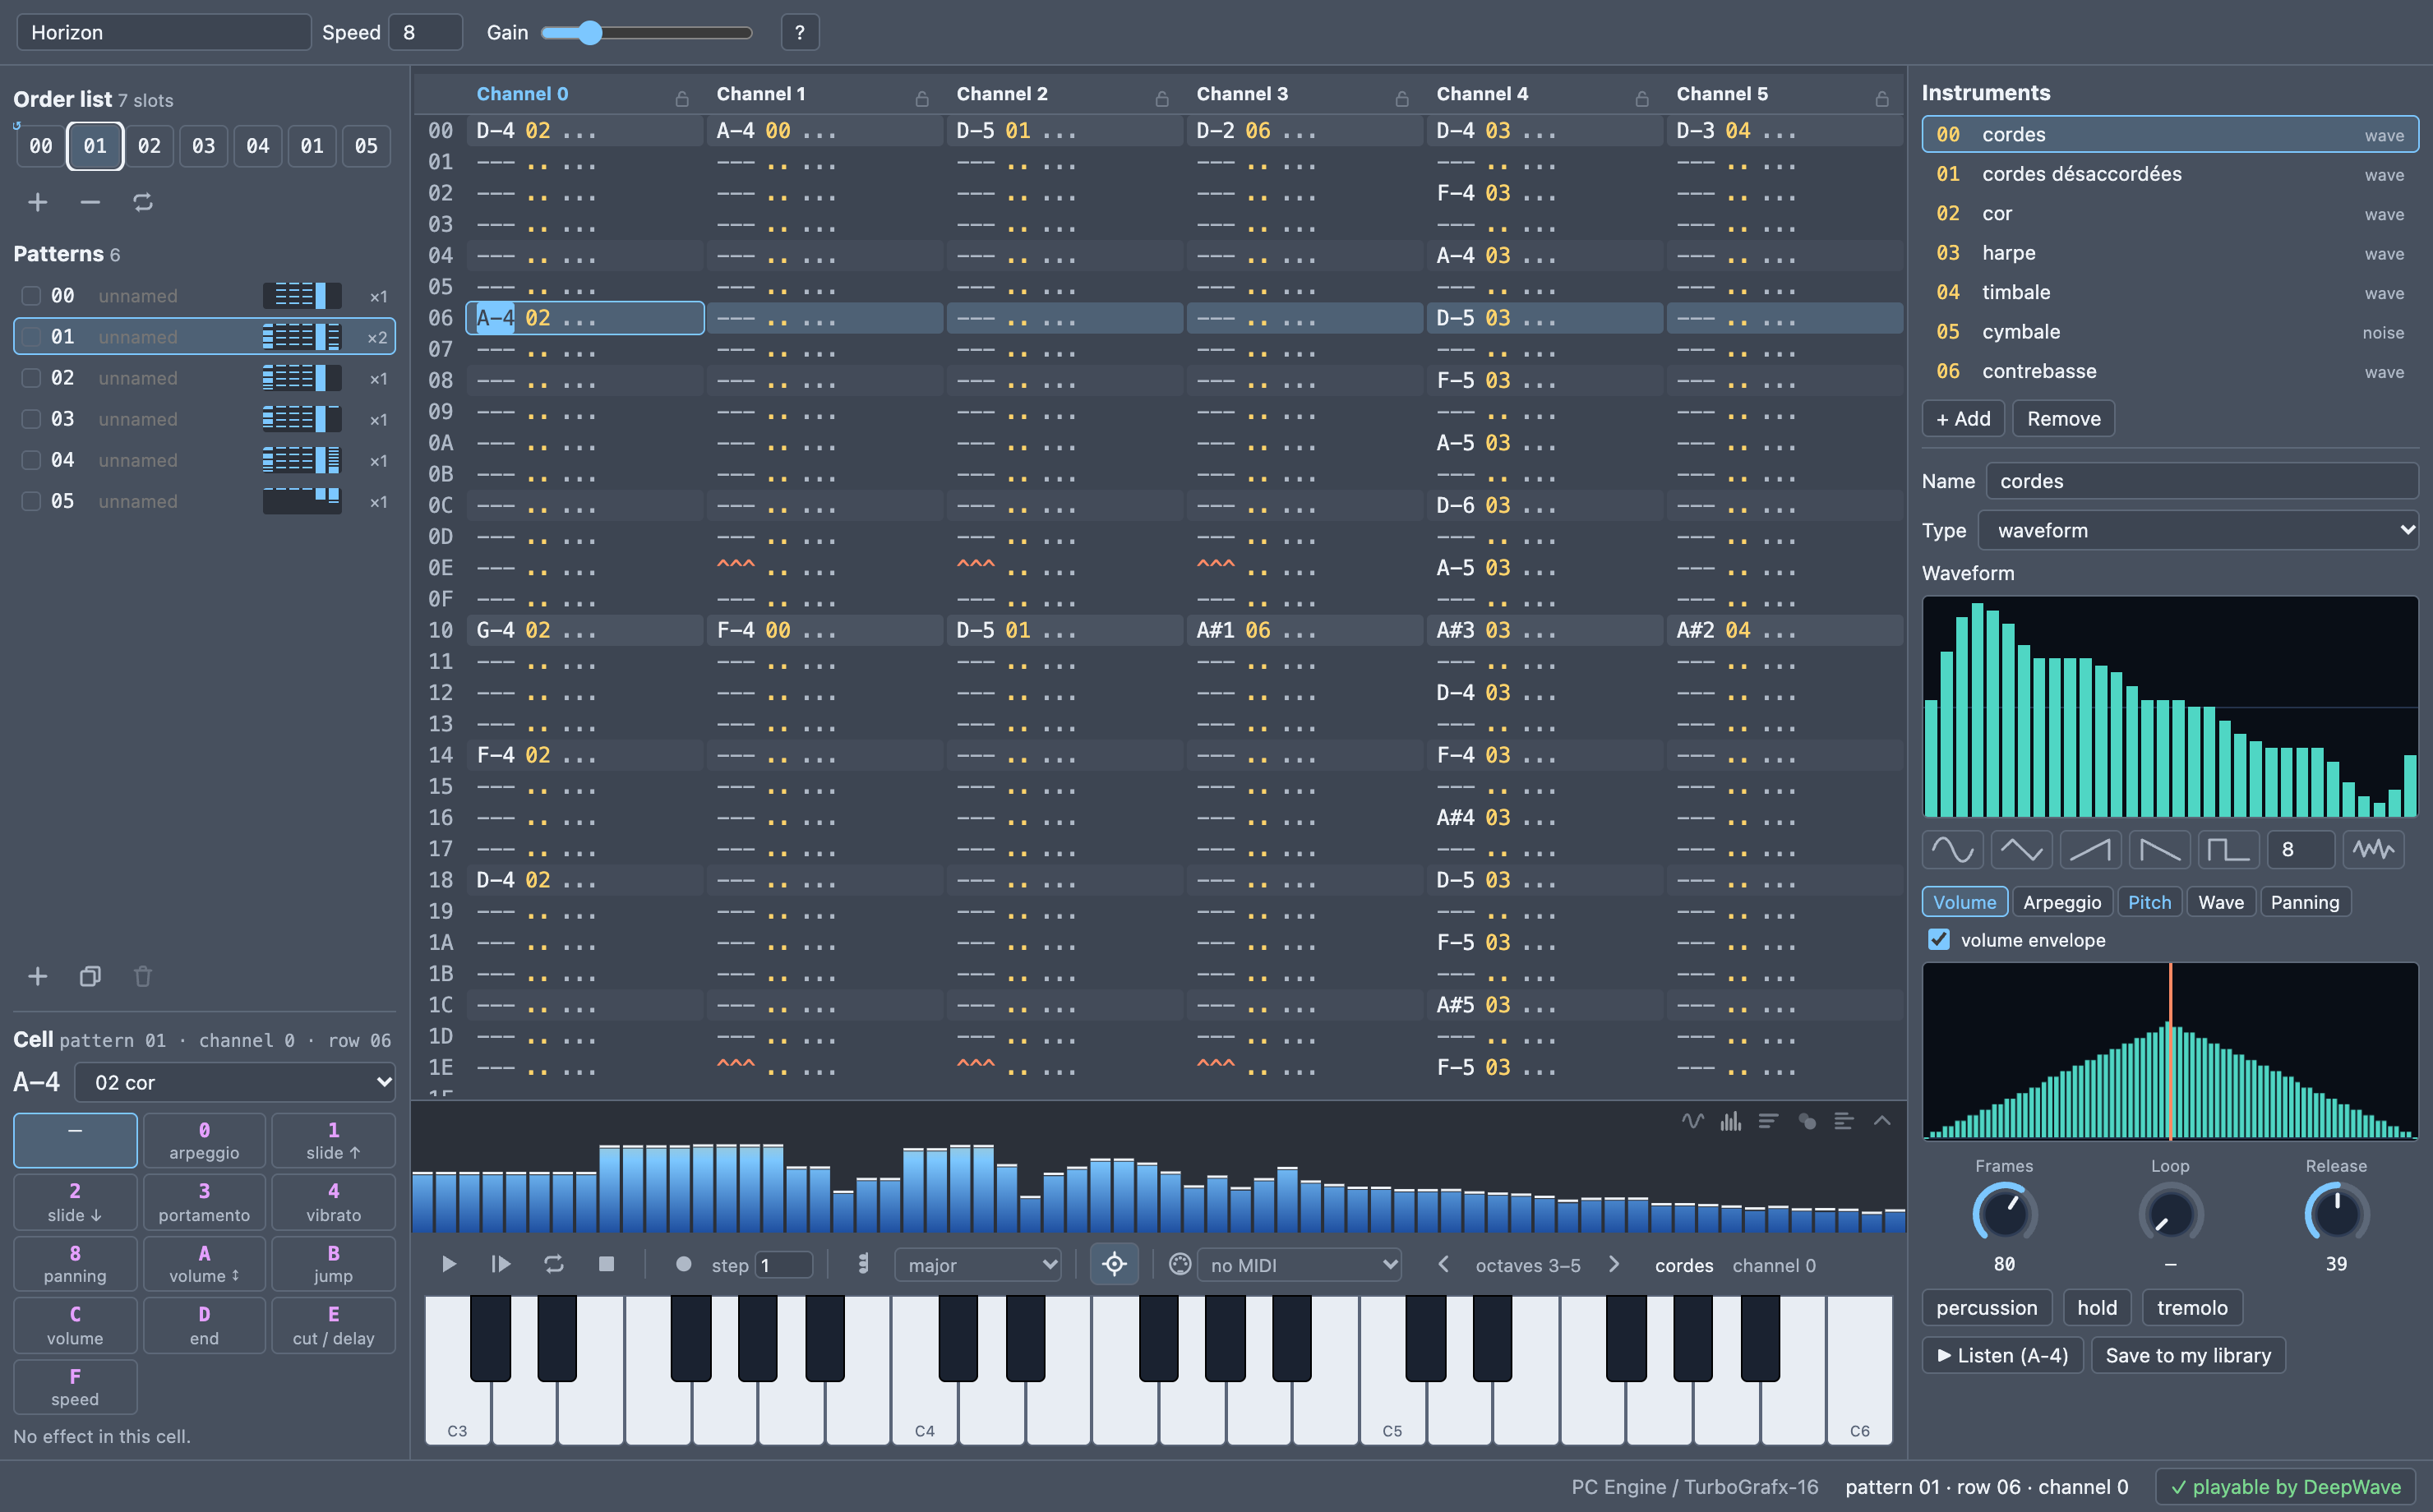The image size is (2433, 1512).
Task: Toggle the lock icon on Channel 5
Action: (x=1882, y=98)
